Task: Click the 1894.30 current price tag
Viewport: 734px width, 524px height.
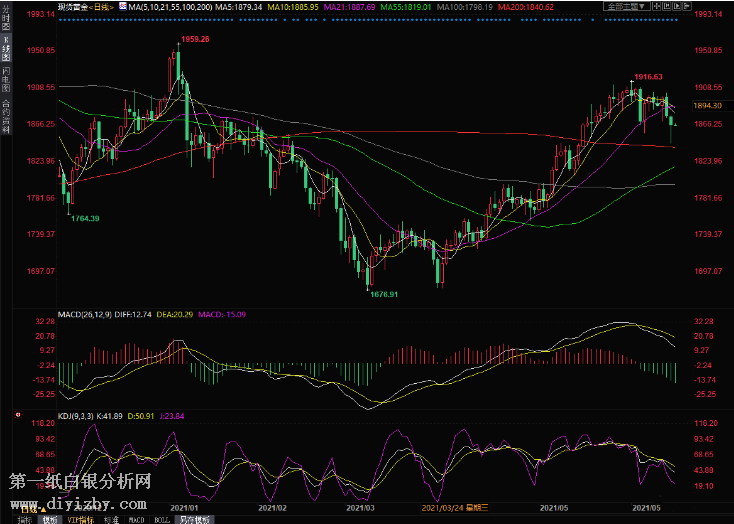Action: [707, 106]
